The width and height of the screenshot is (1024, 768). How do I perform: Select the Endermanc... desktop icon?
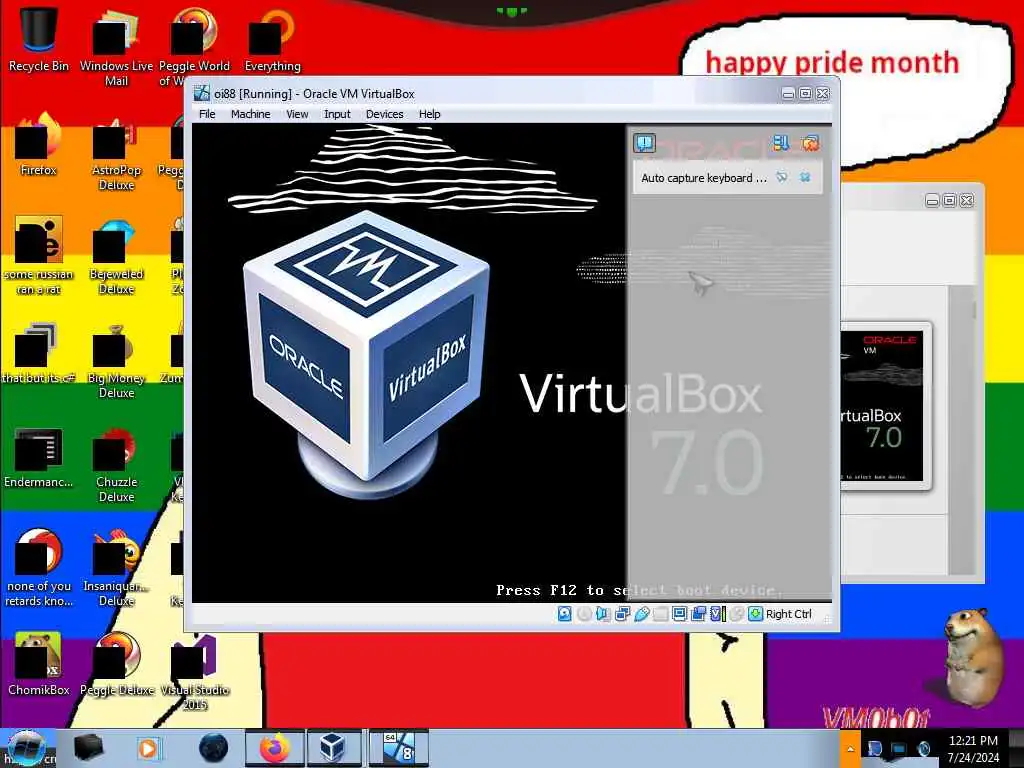point(39,457)
